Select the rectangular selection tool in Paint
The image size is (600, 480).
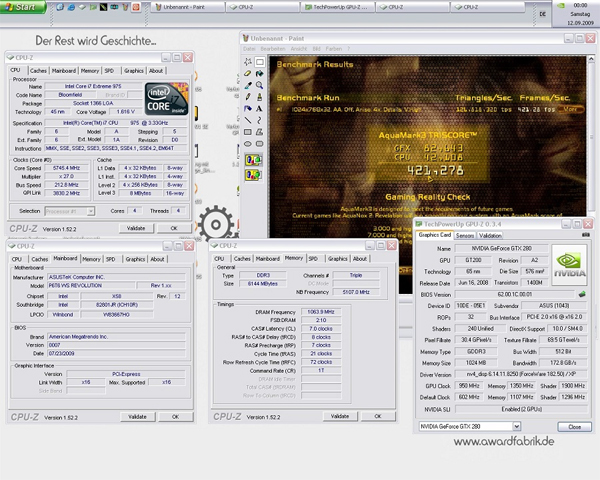tap(258, 60)
